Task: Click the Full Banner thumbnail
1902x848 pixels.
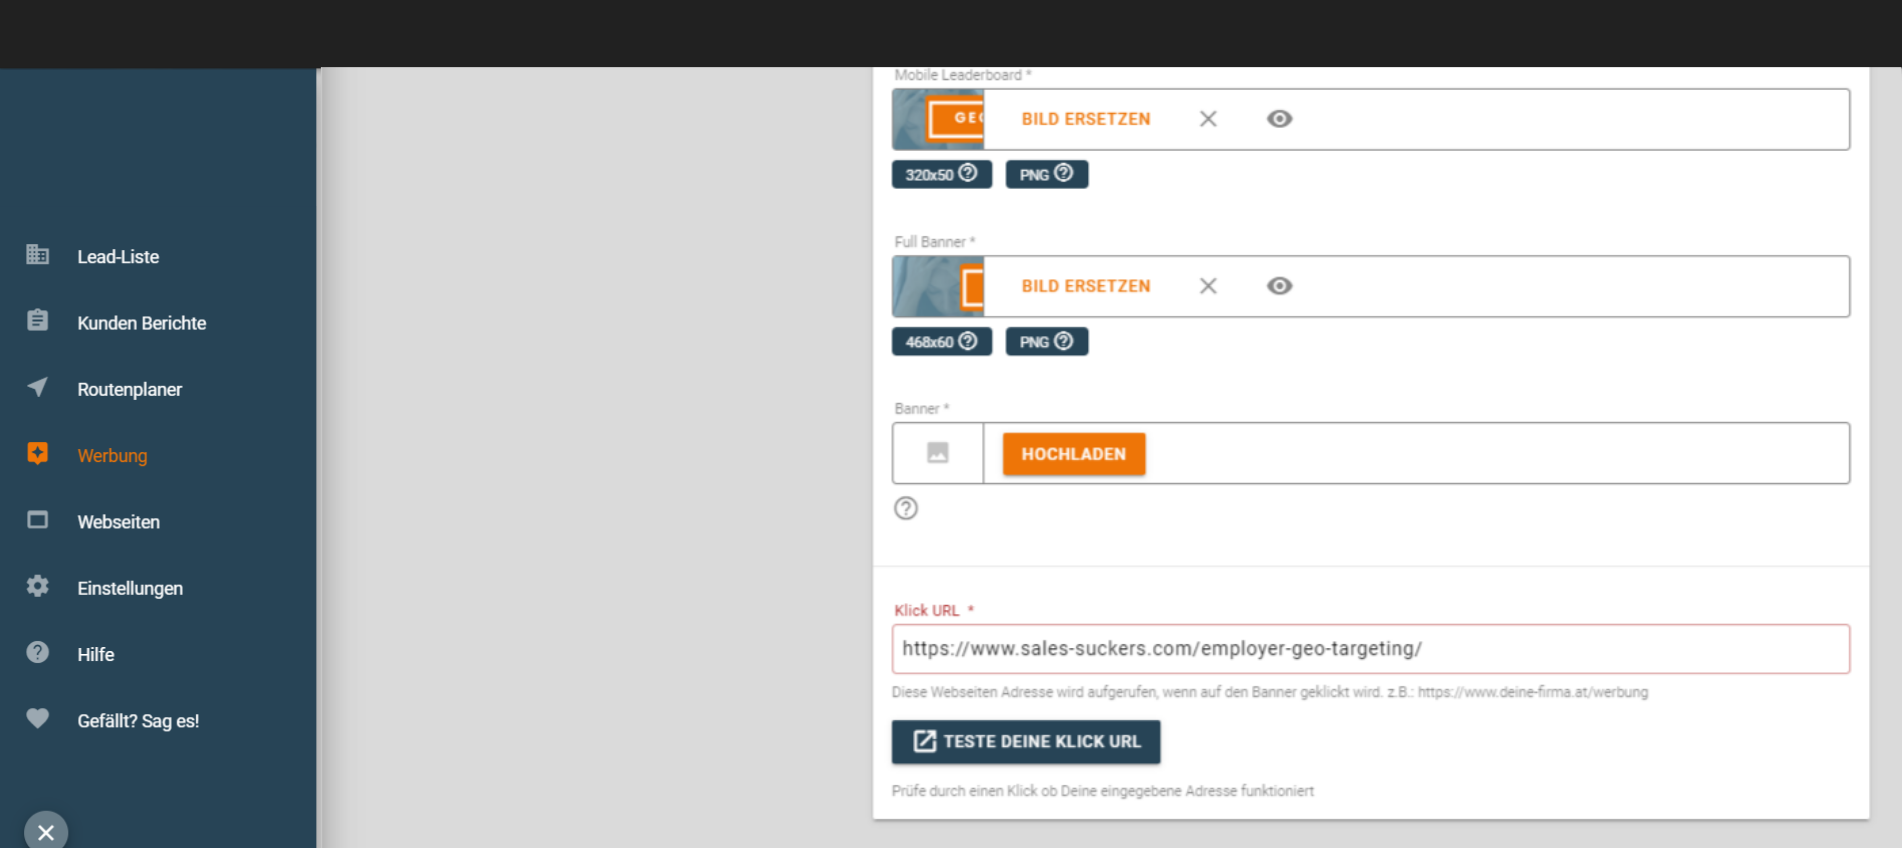Action: click(938, 286)
